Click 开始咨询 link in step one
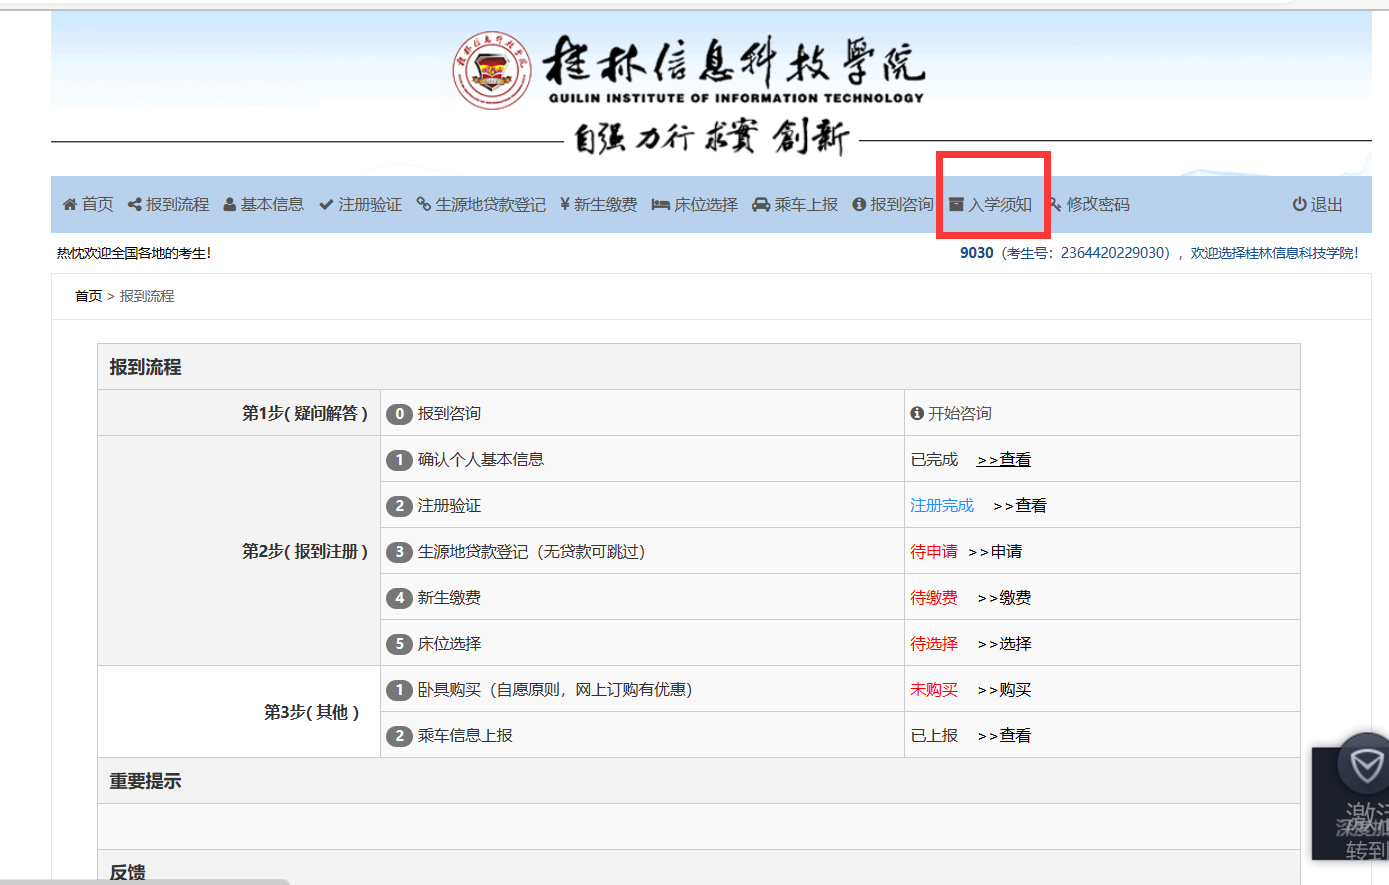This screenshot has height=885, width=1389. tap(959, 414)
